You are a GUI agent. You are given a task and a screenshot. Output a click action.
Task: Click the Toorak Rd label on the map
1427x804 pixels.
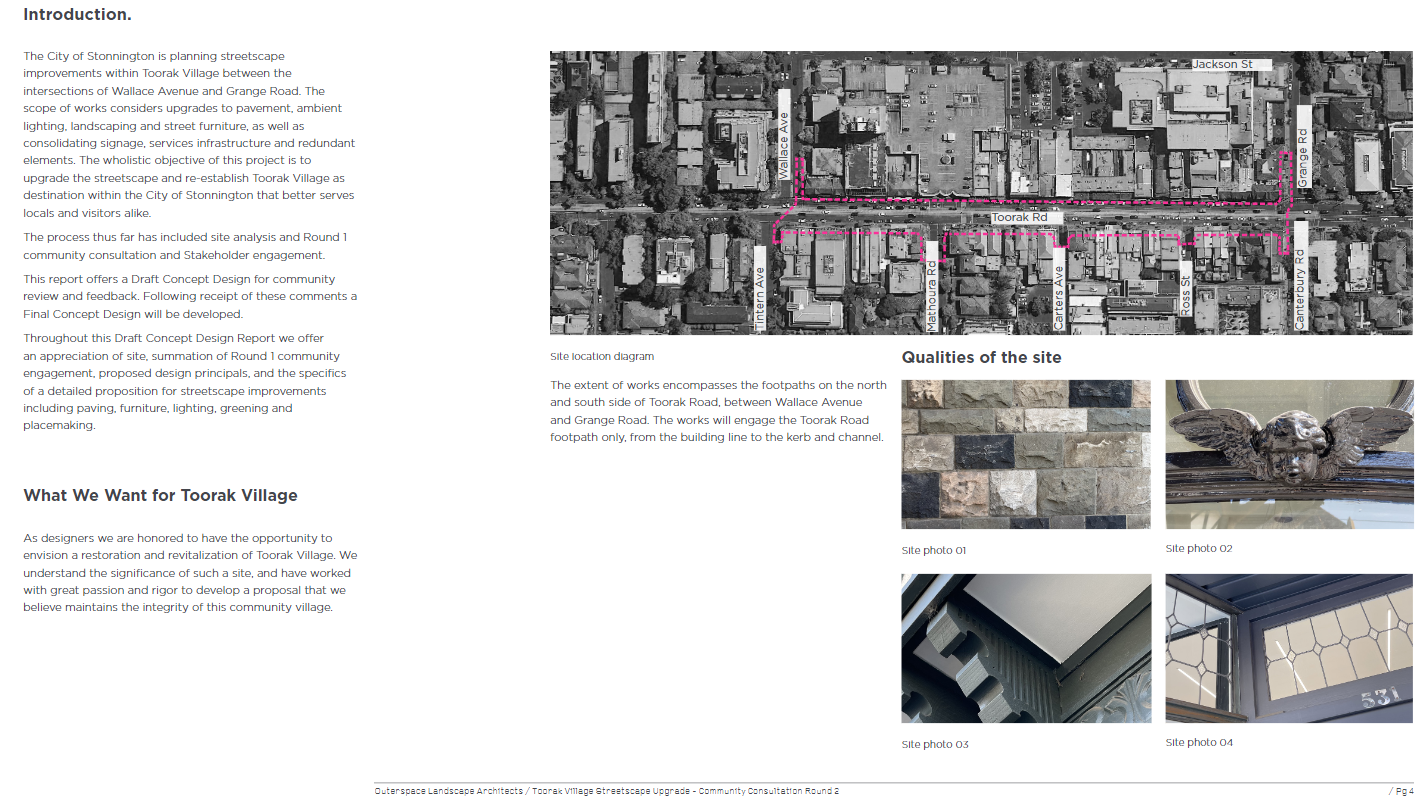[x=1022, y=217]
